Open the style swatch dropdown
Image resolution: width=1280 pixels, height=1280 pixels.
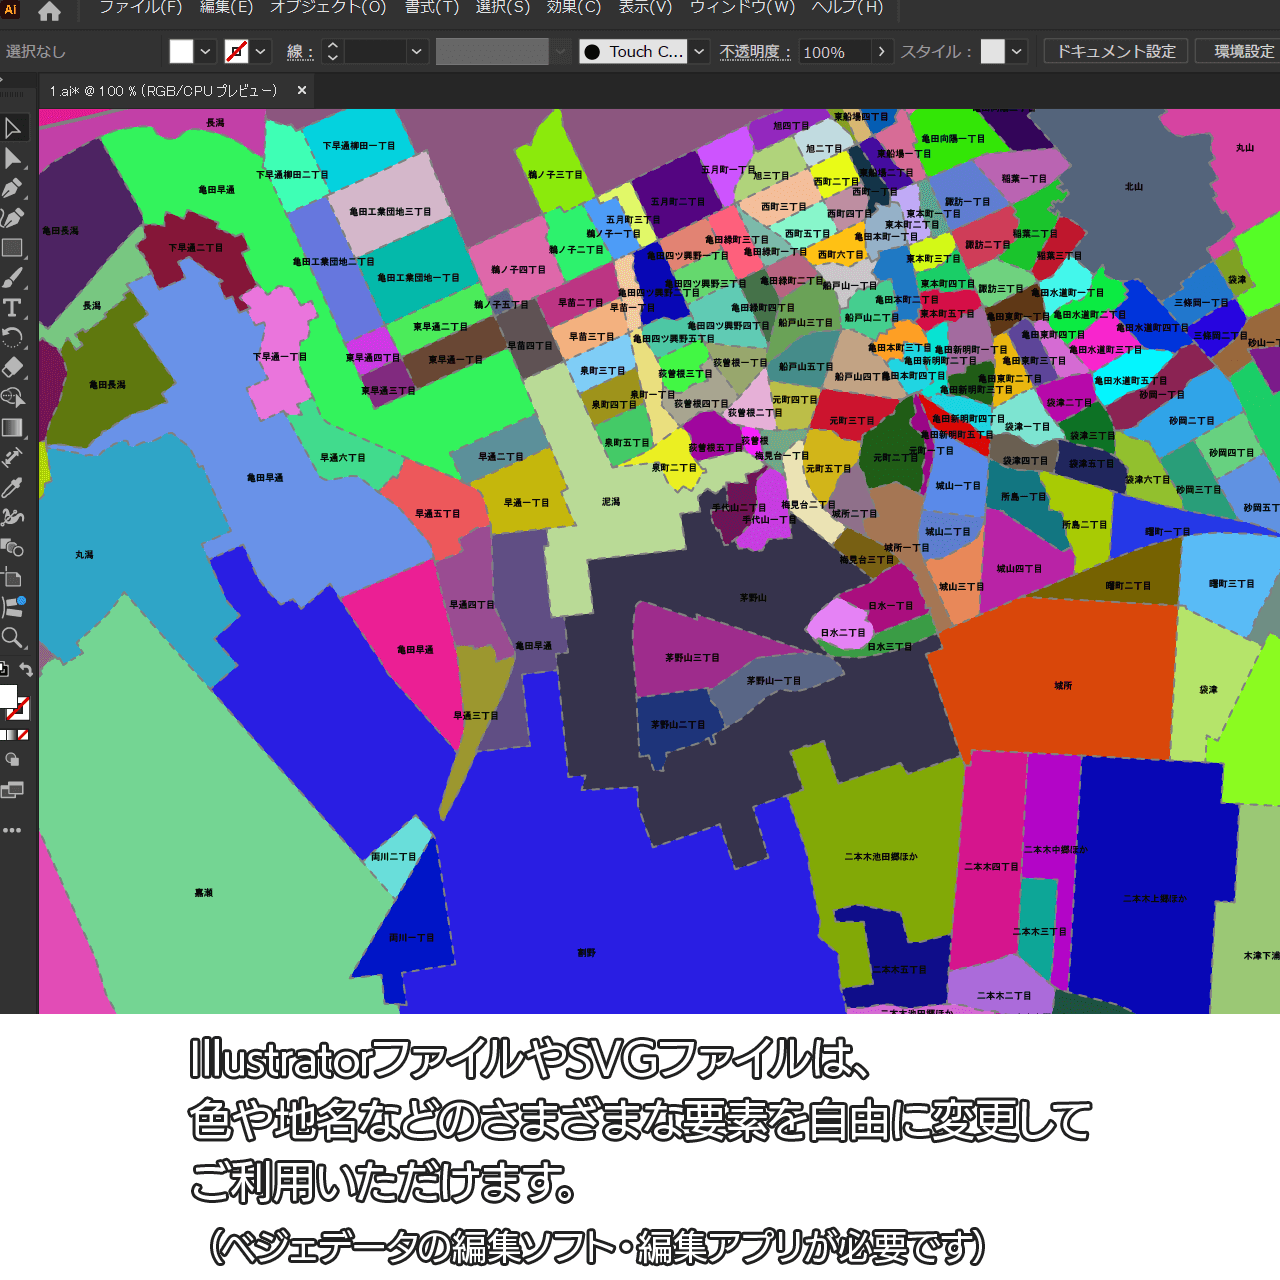tap(1017, 52)
